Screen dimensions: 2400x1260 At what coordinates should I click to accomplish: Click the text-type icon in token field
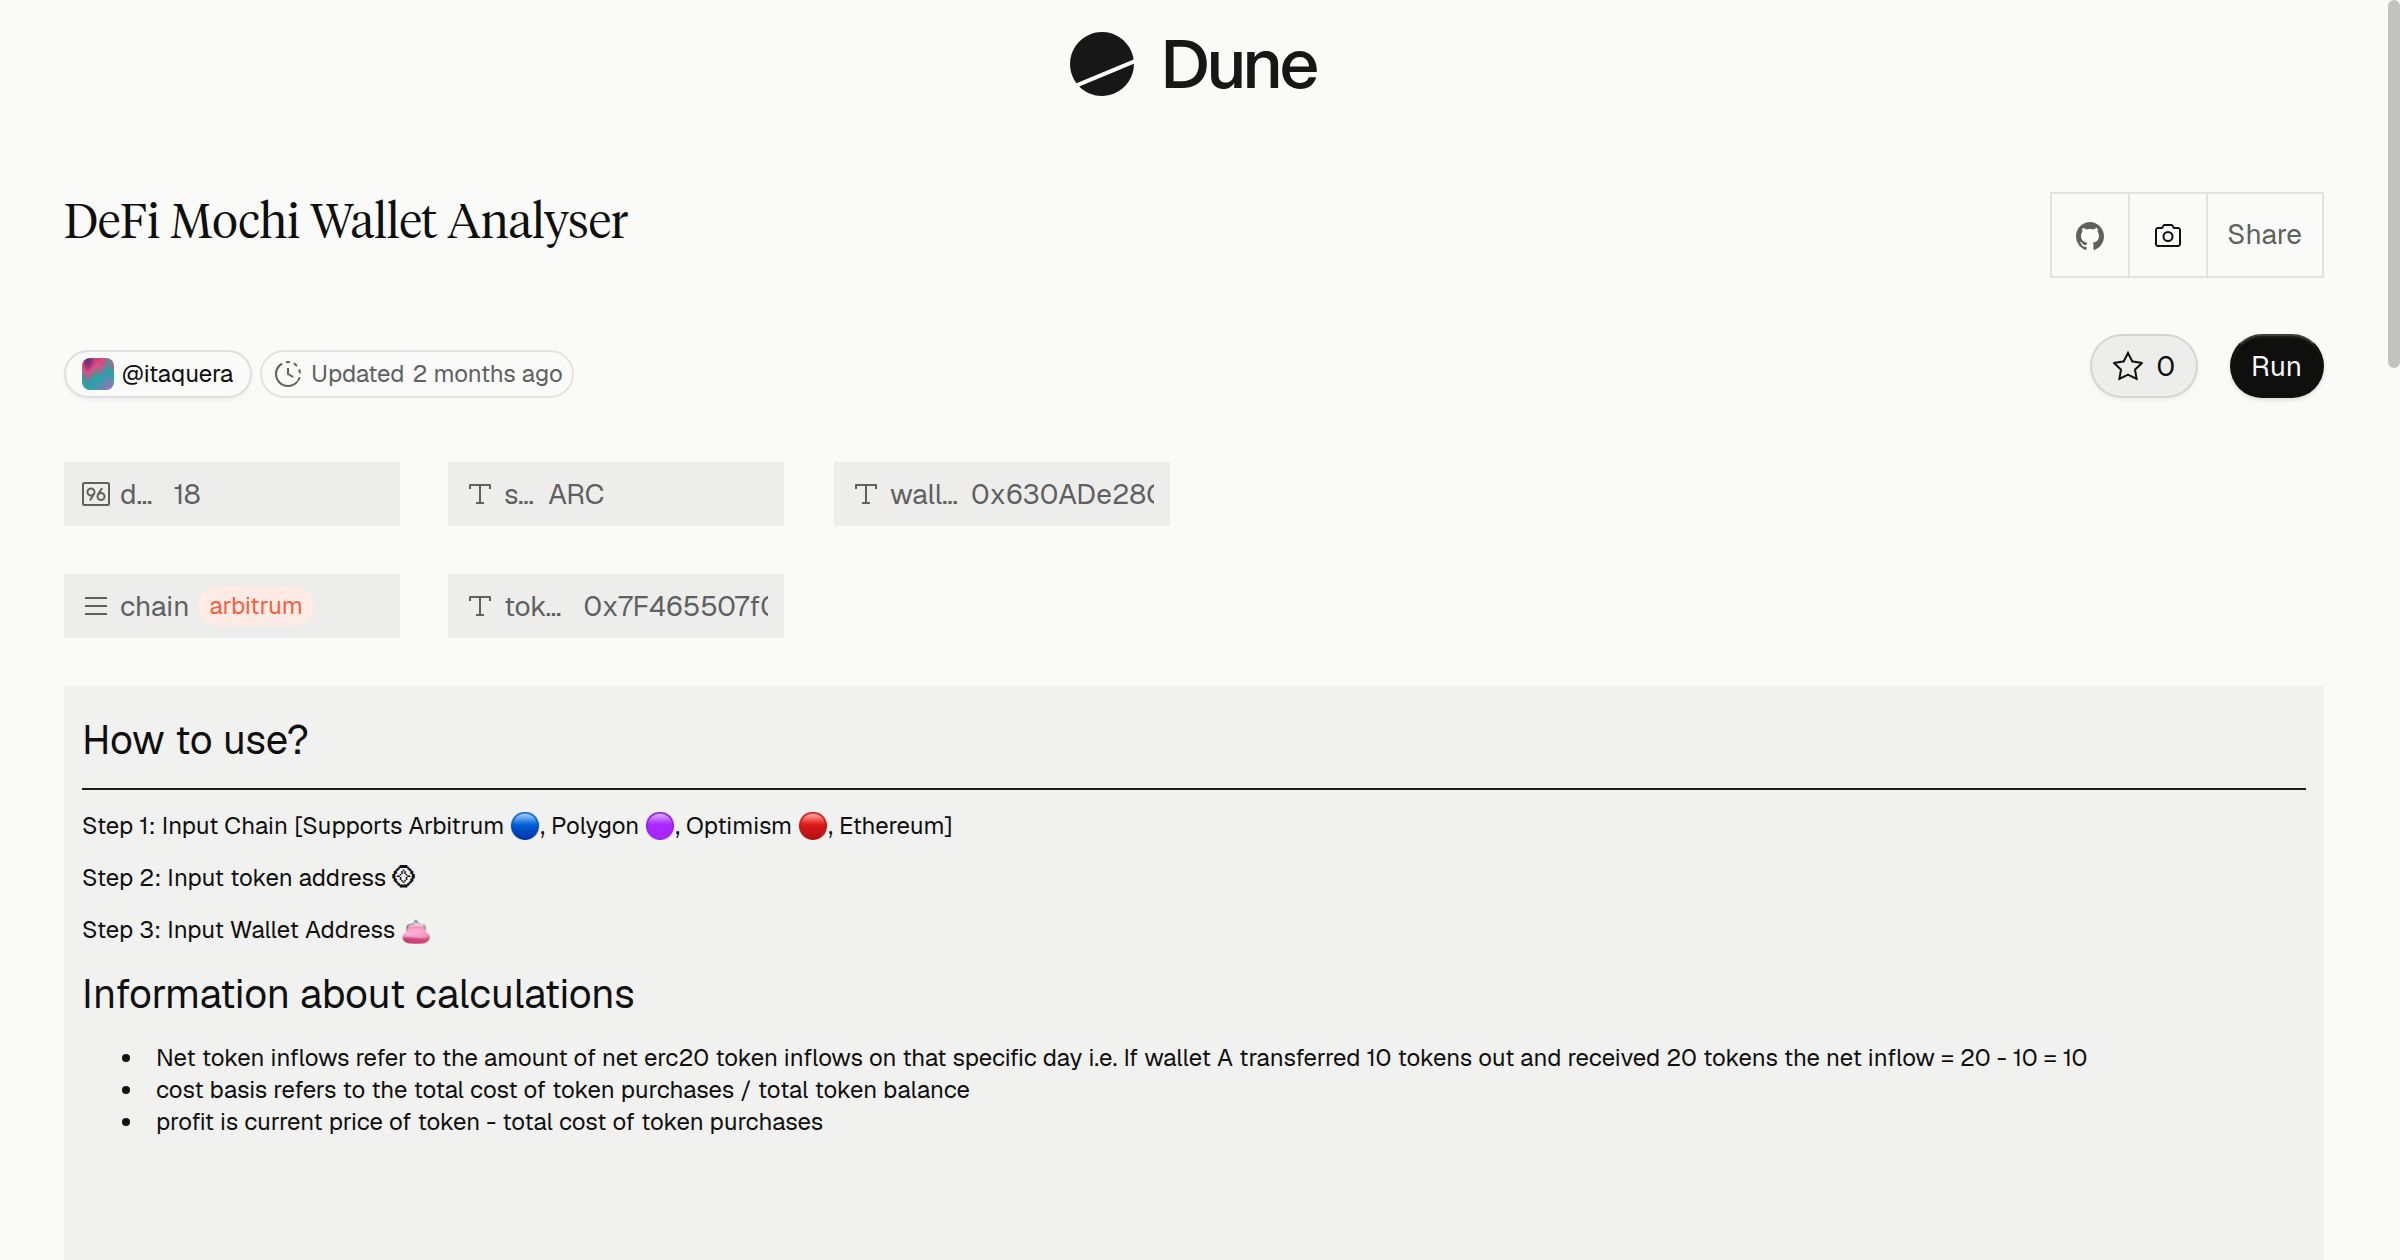tap(480, 606)
